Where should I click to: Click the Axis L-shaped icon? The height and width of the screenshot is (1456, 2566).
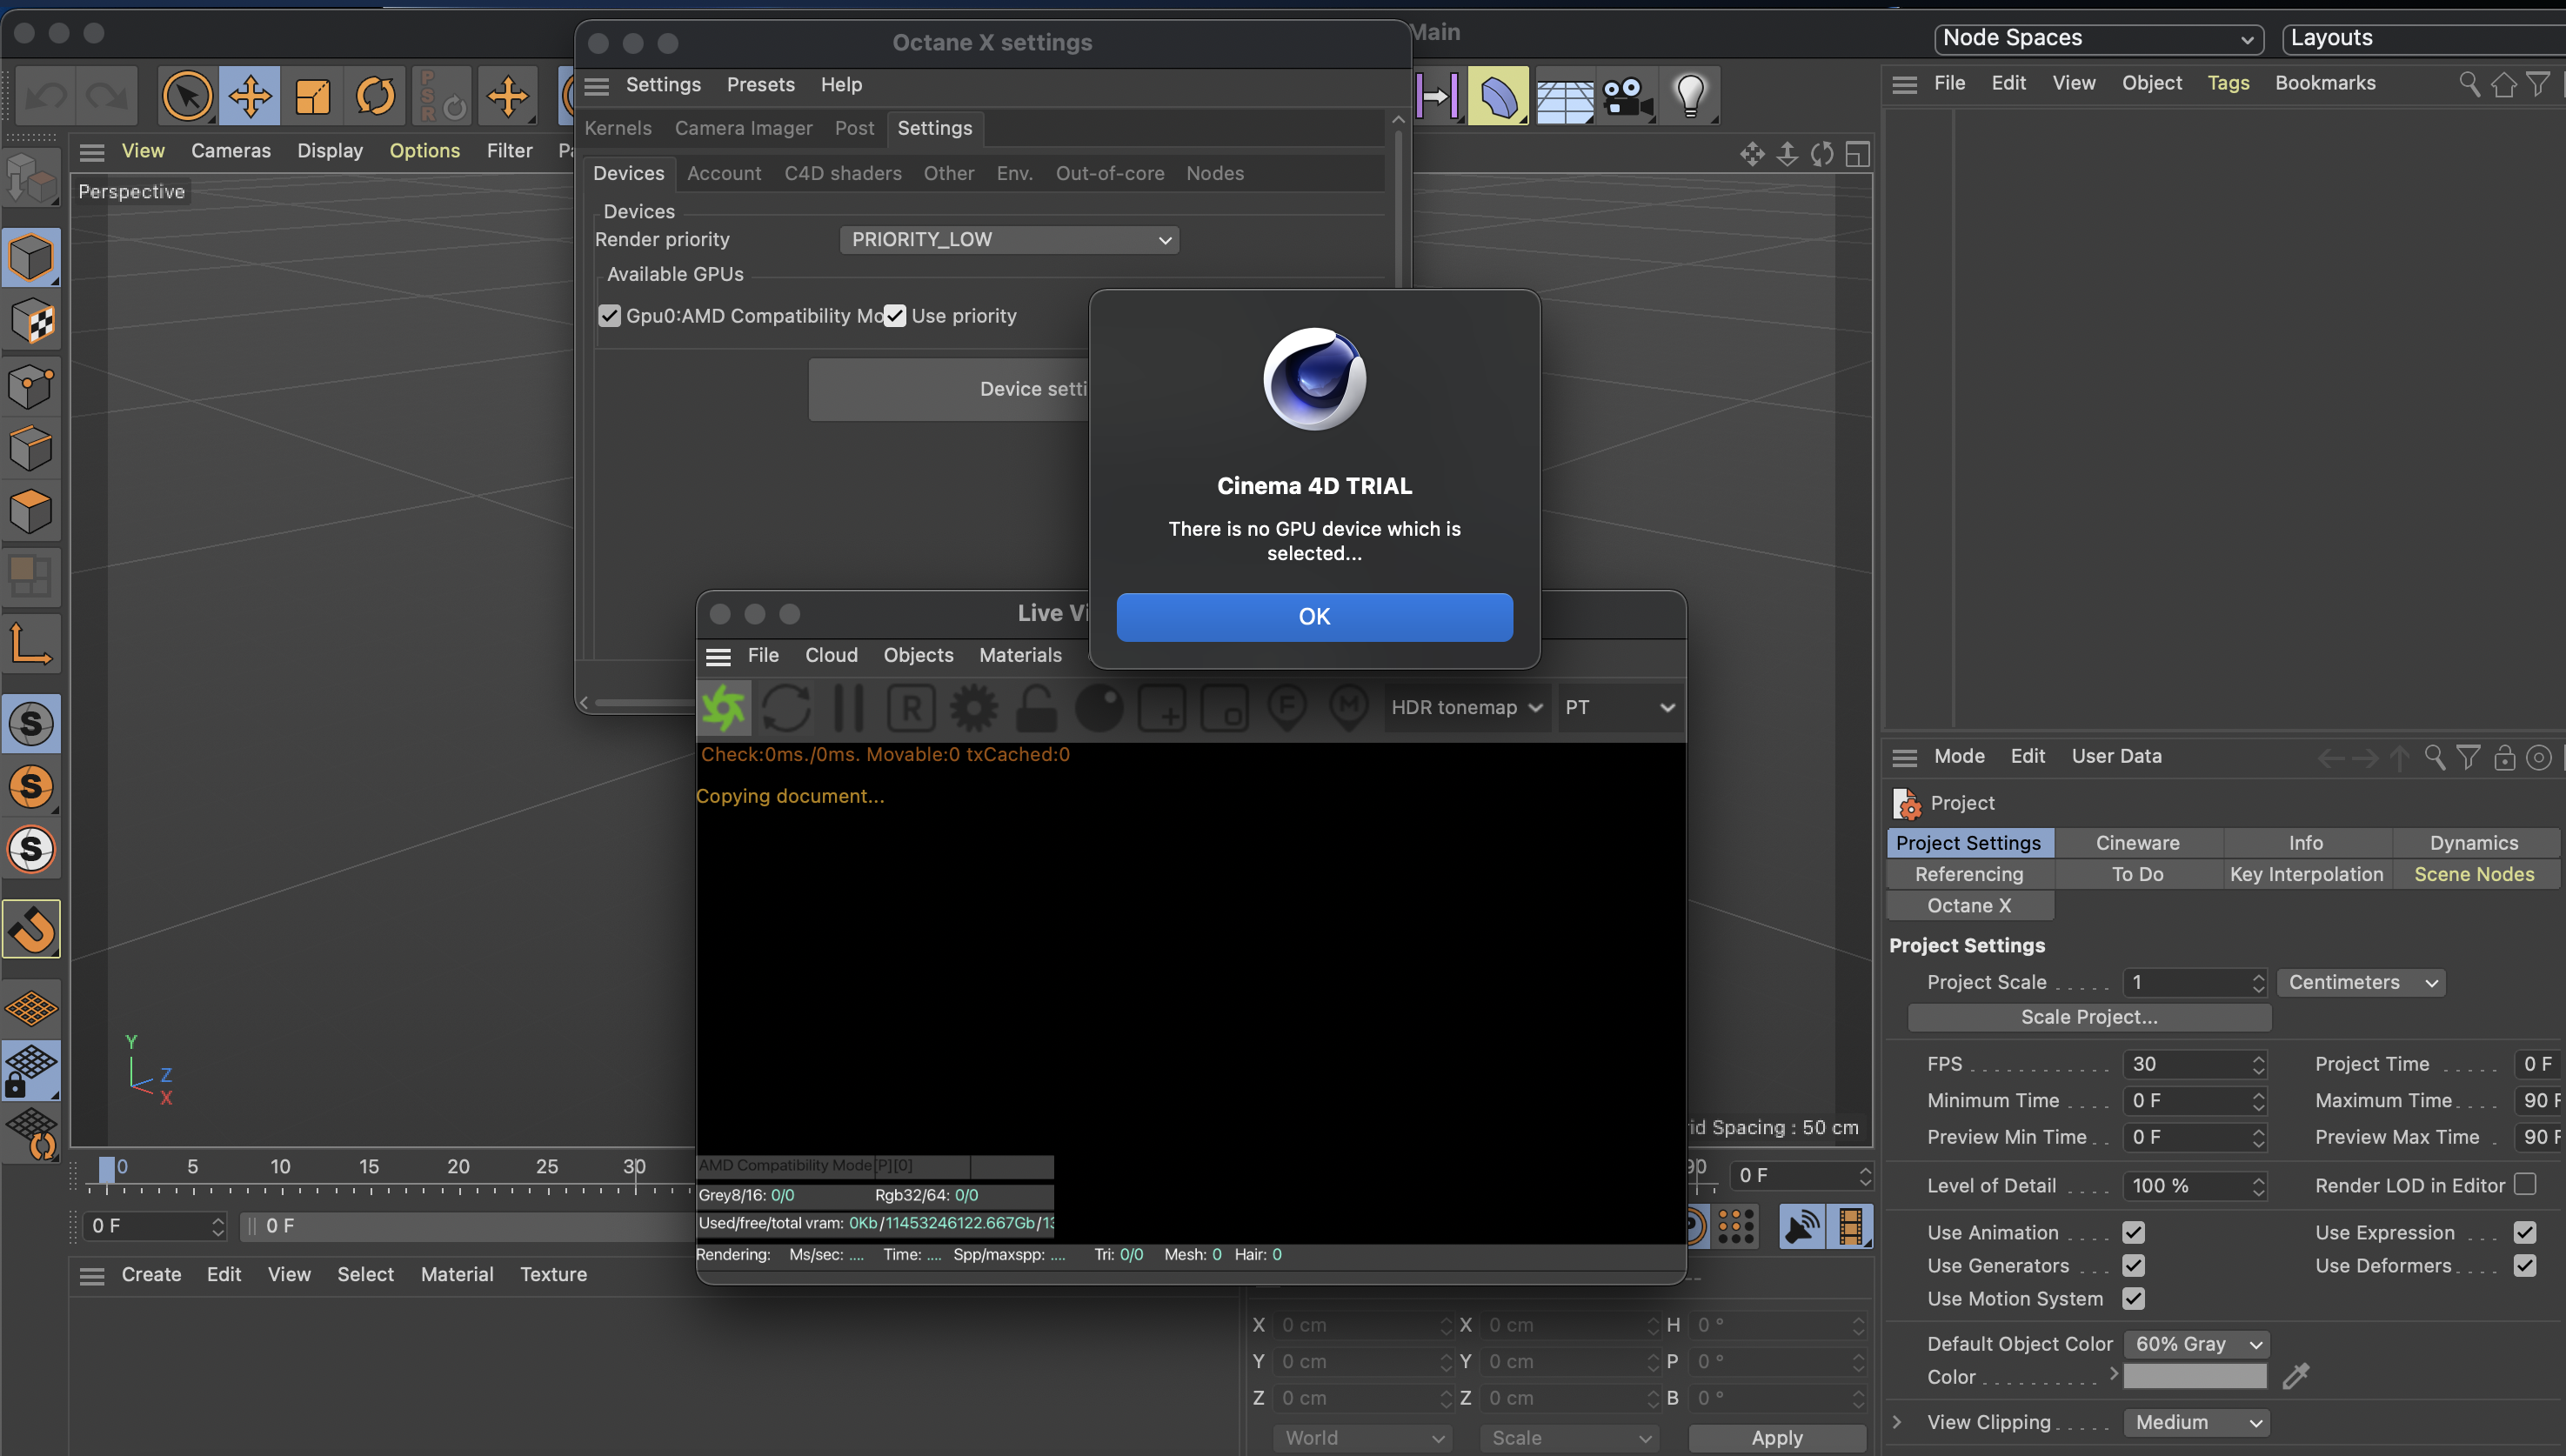click(x=32, y=644)
